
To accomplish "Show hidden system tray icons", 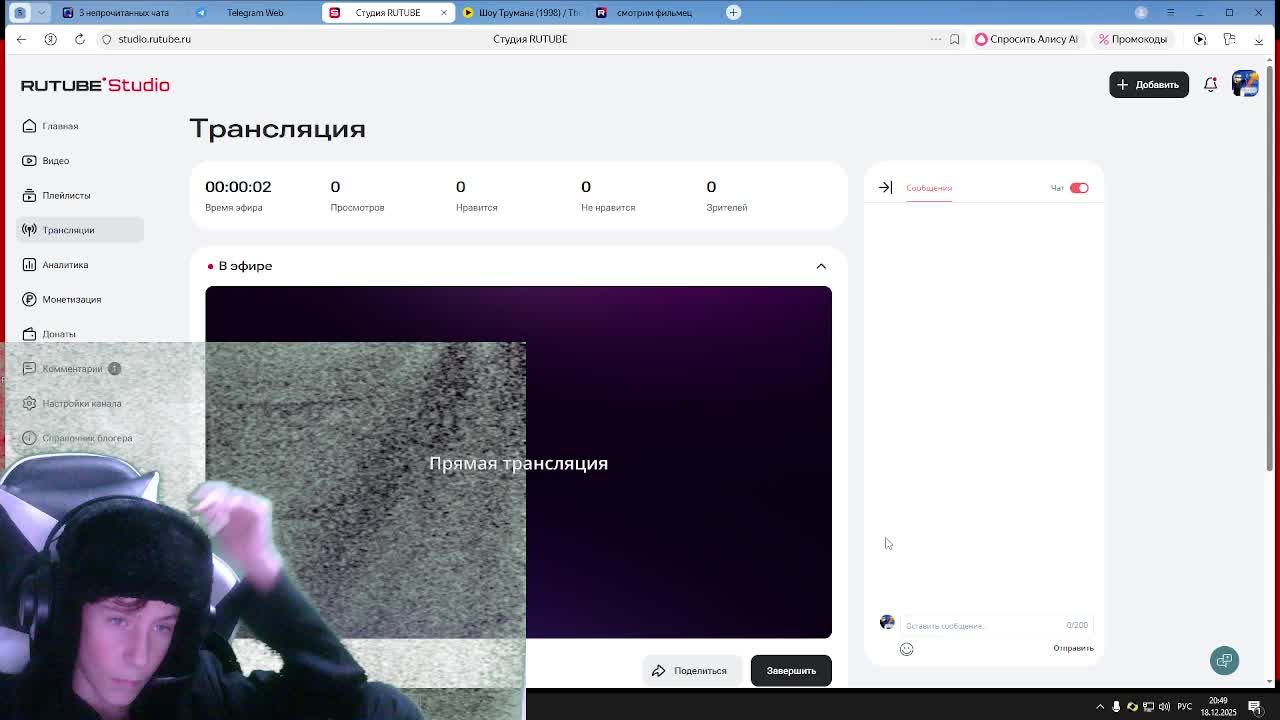I will (1100, 707).
